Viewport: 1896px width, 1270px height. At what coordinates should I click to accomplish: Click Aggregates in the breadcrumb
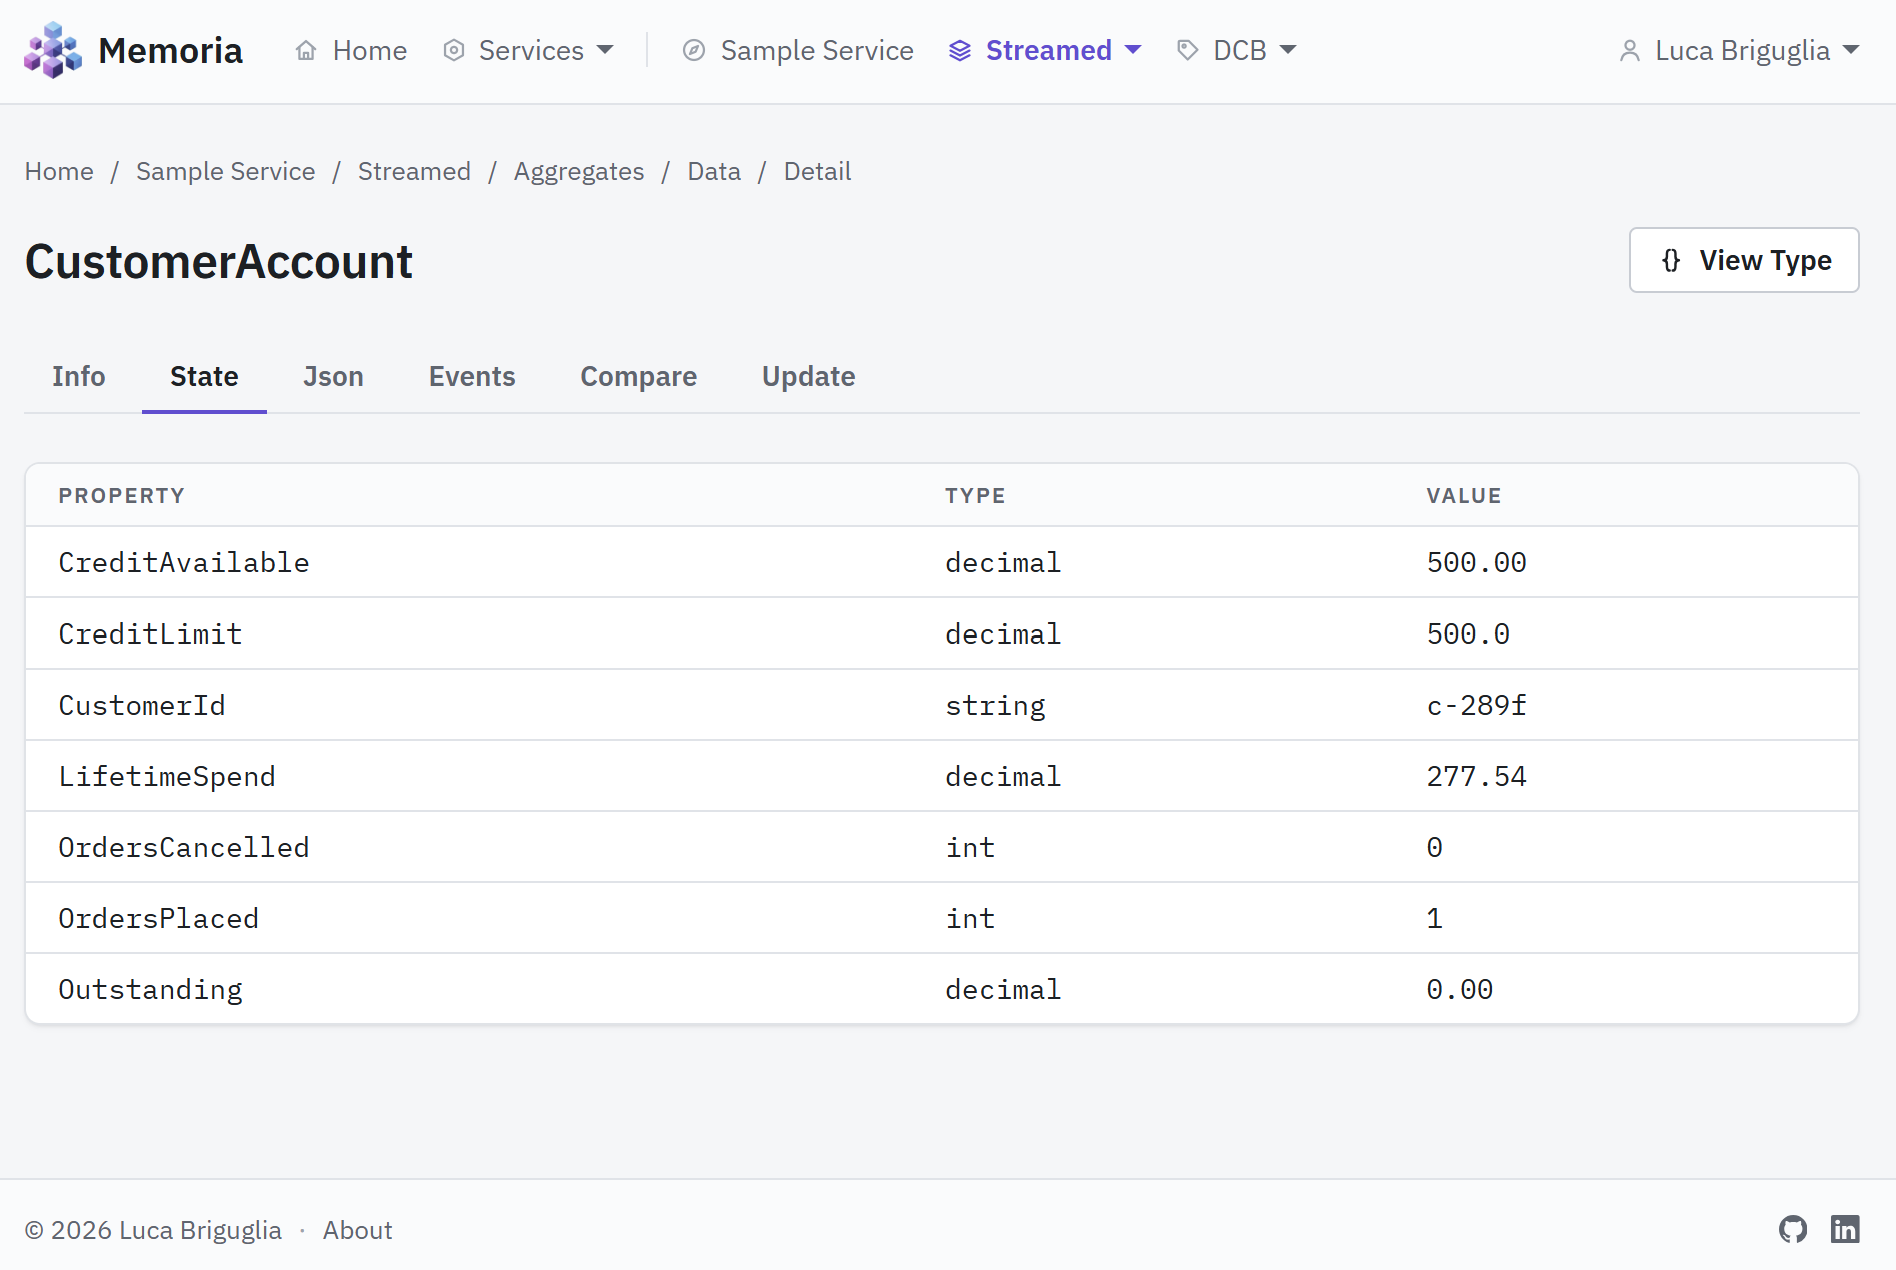pyautogui.click(x=579, y=171)
